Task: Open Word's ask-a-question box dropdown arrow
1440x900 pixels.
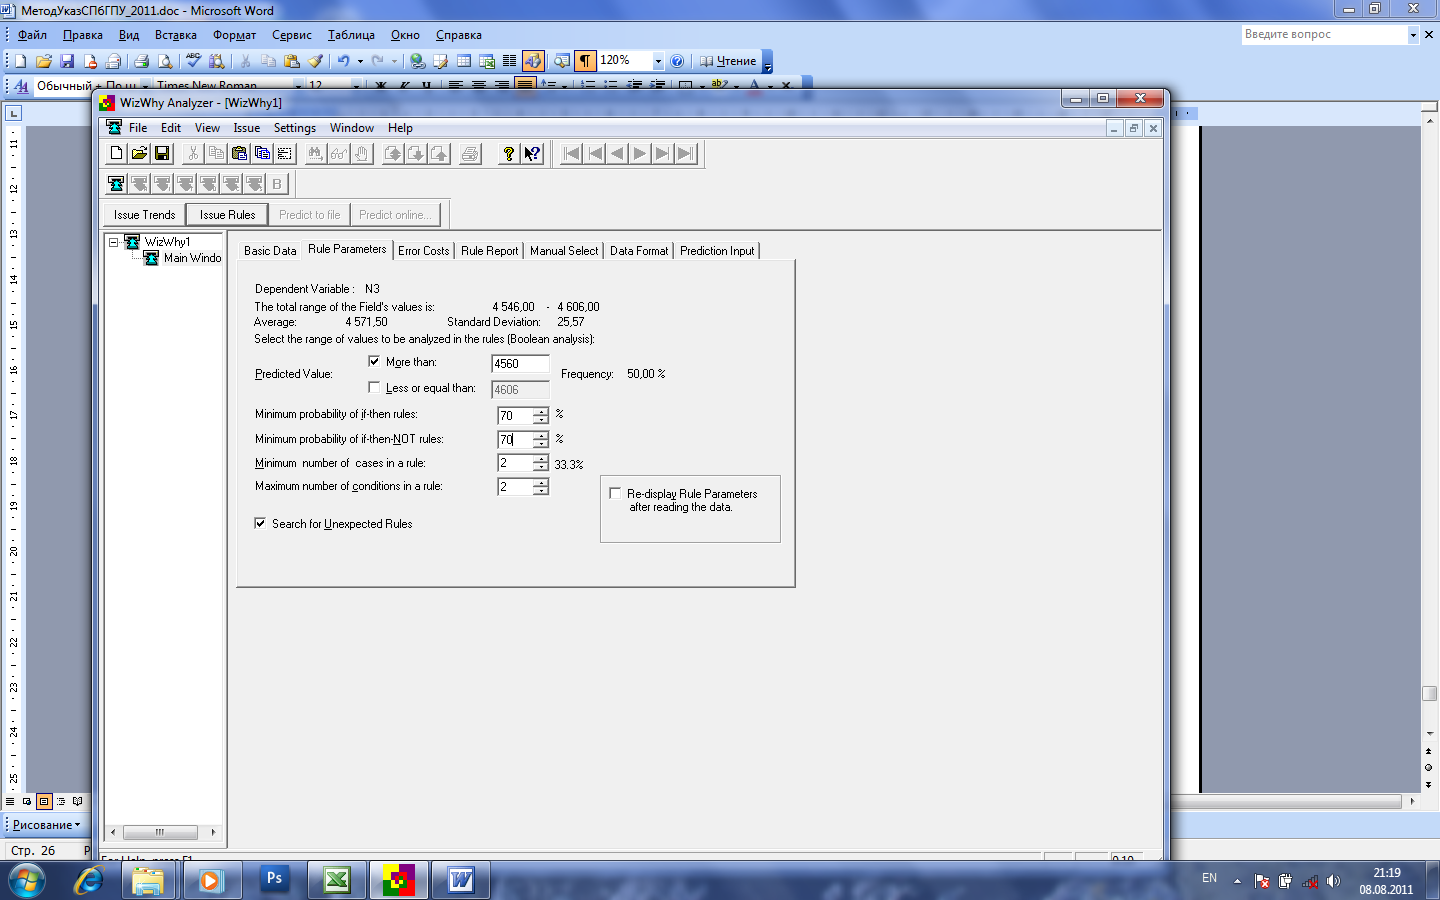Action: click(1413, 34)
